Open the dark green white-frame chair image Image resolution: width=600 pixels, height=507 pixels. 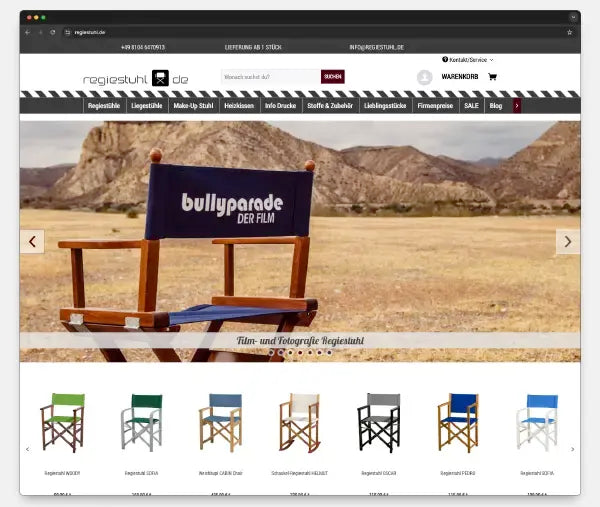click(x=142, y=423)
